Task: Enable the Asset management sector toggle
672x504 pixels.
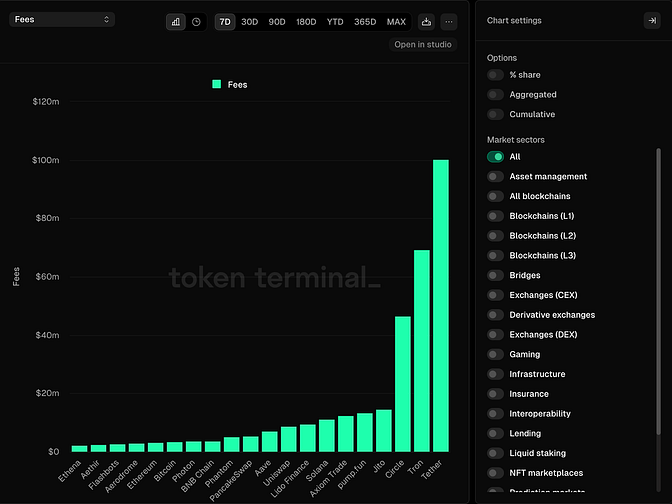Action: point(495,177)
